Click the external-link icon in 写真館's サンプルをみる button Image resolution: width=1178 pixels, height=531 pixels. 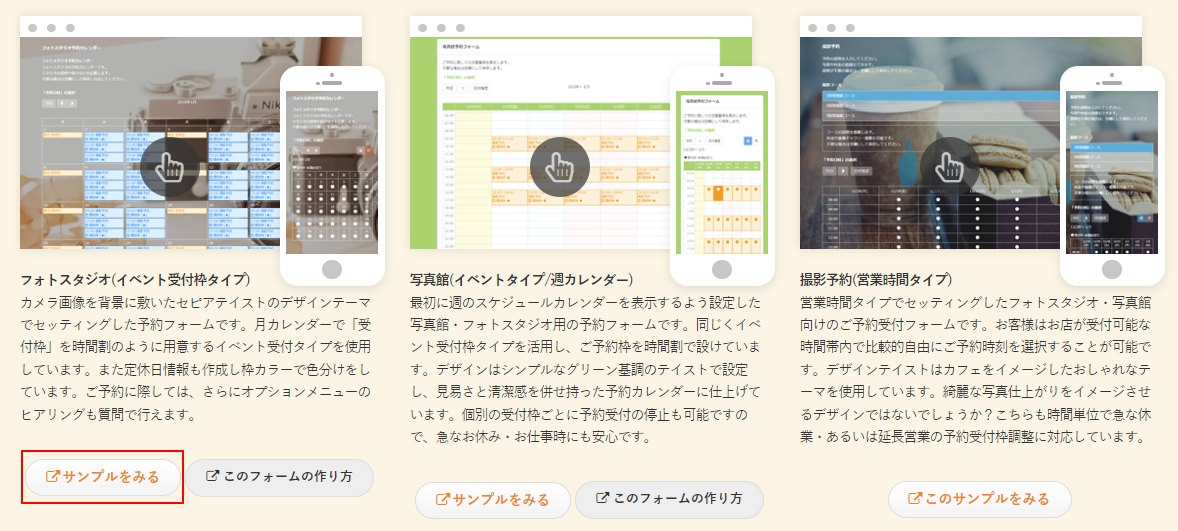click(x=443, y=500)
